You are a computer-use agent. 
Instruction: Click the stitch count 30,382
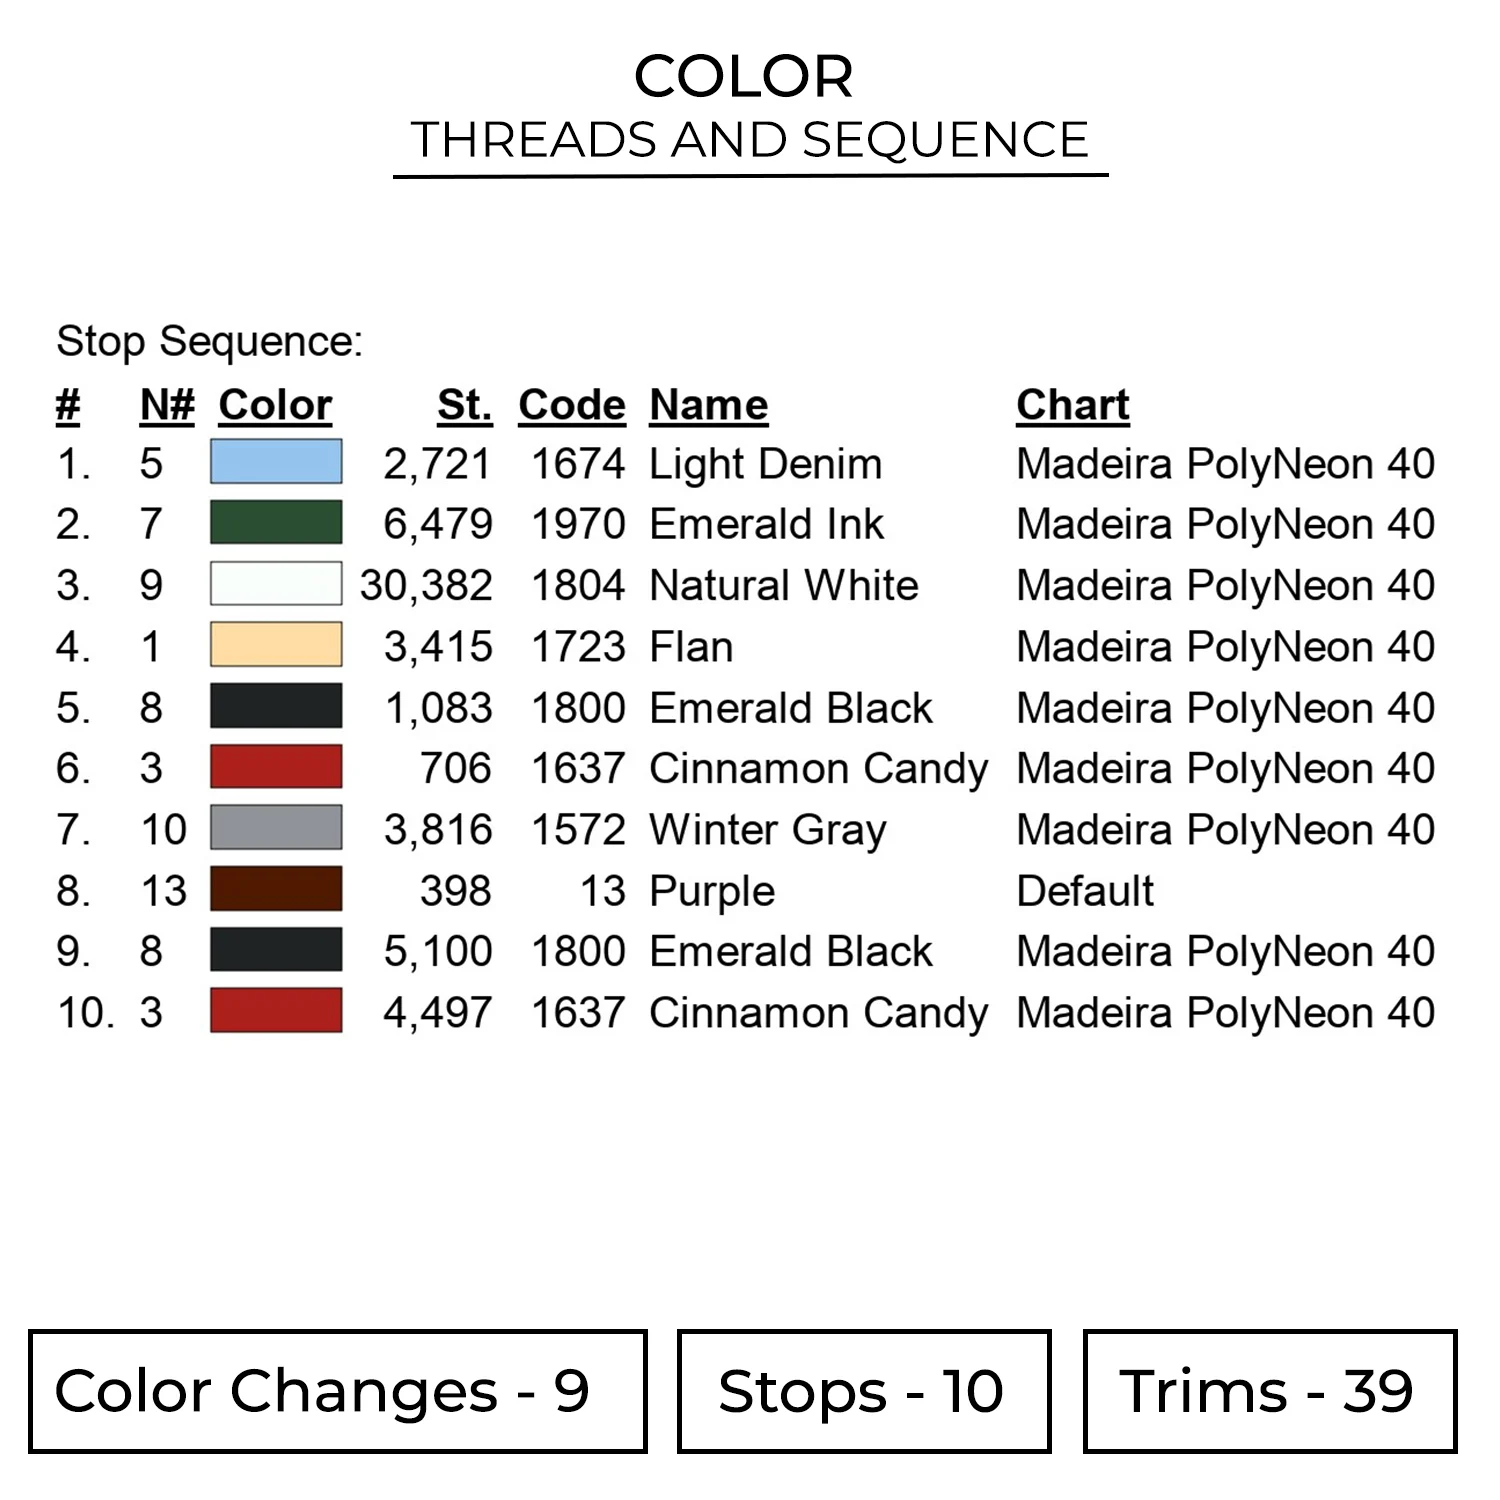[x=426, y=586]
